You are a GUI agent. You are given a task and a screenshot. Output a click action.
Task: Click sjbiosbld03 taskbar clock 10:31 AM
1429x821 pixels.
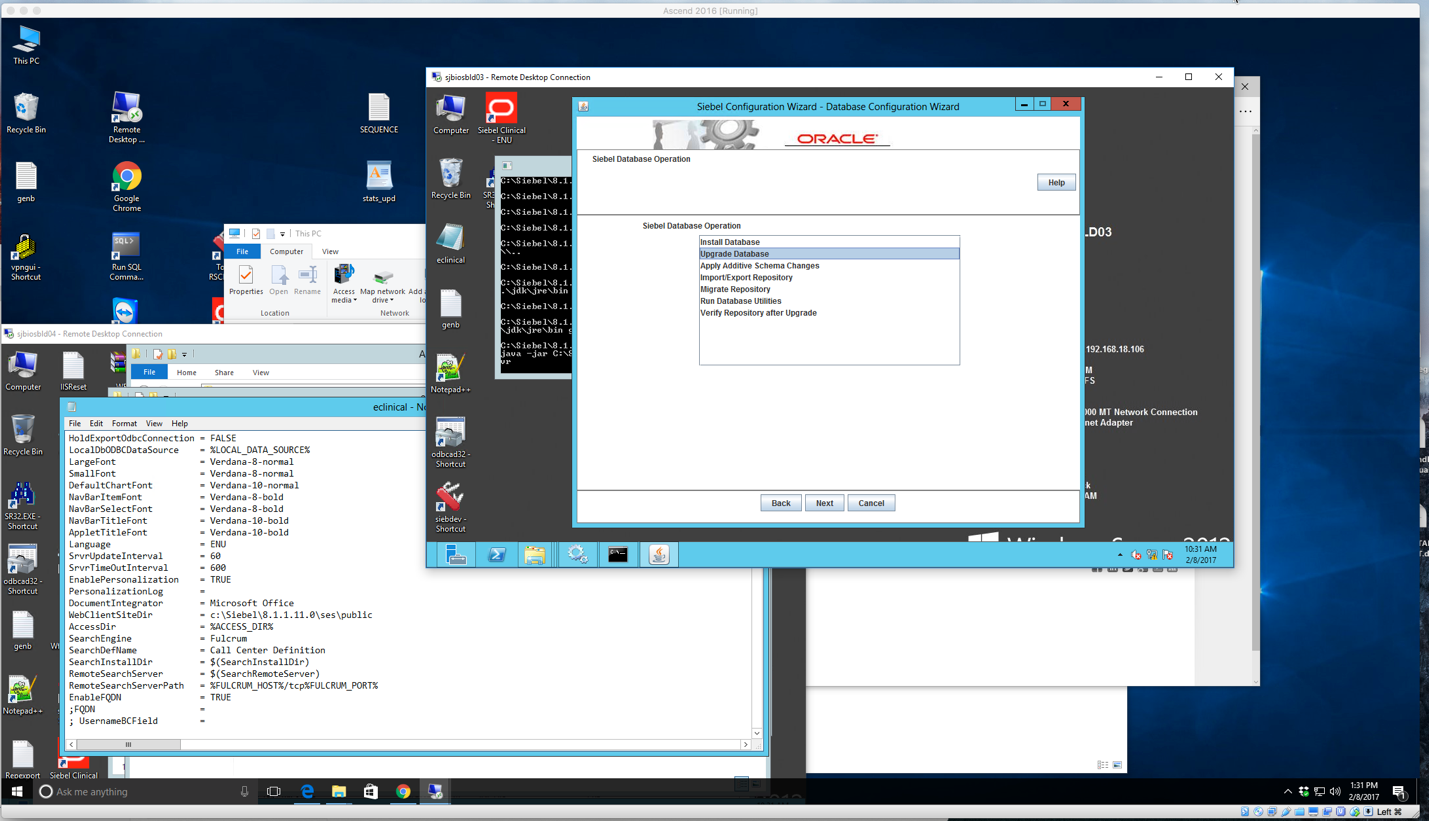[x=1201, y=555]
